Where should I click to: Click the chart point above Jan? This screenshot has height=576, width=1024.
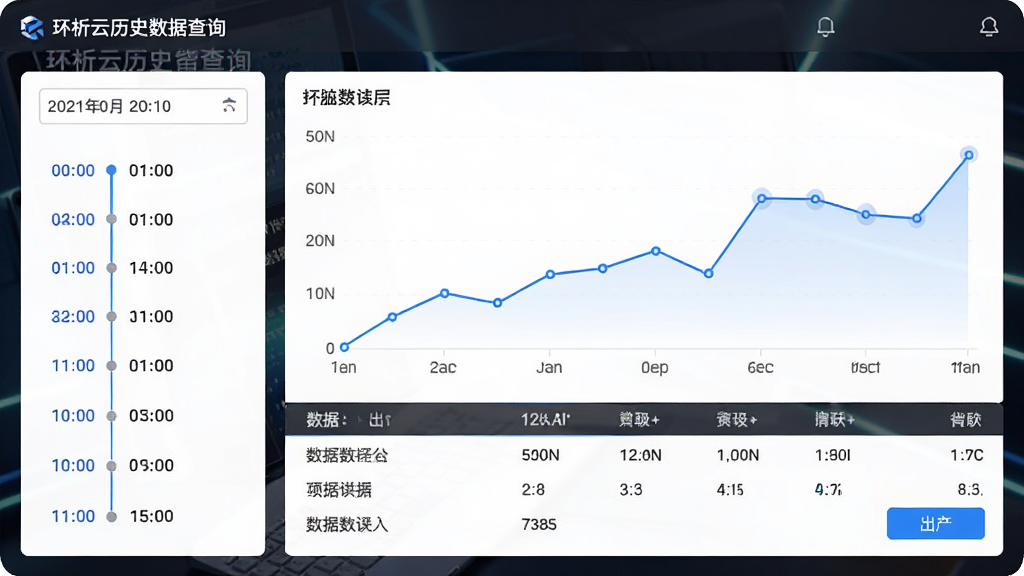click(x=551, y=274)
